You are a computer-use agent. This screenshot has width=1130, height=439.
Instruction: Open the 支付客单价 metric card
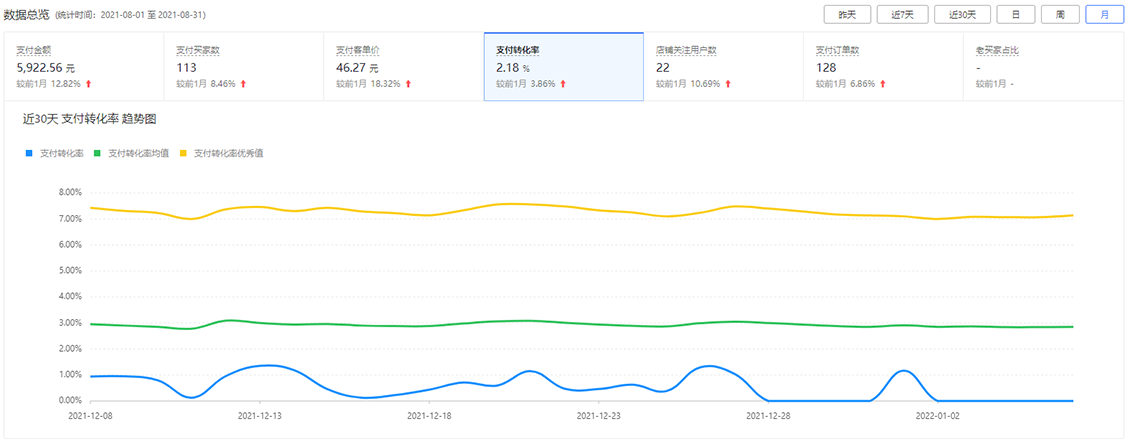pos(404,66)
